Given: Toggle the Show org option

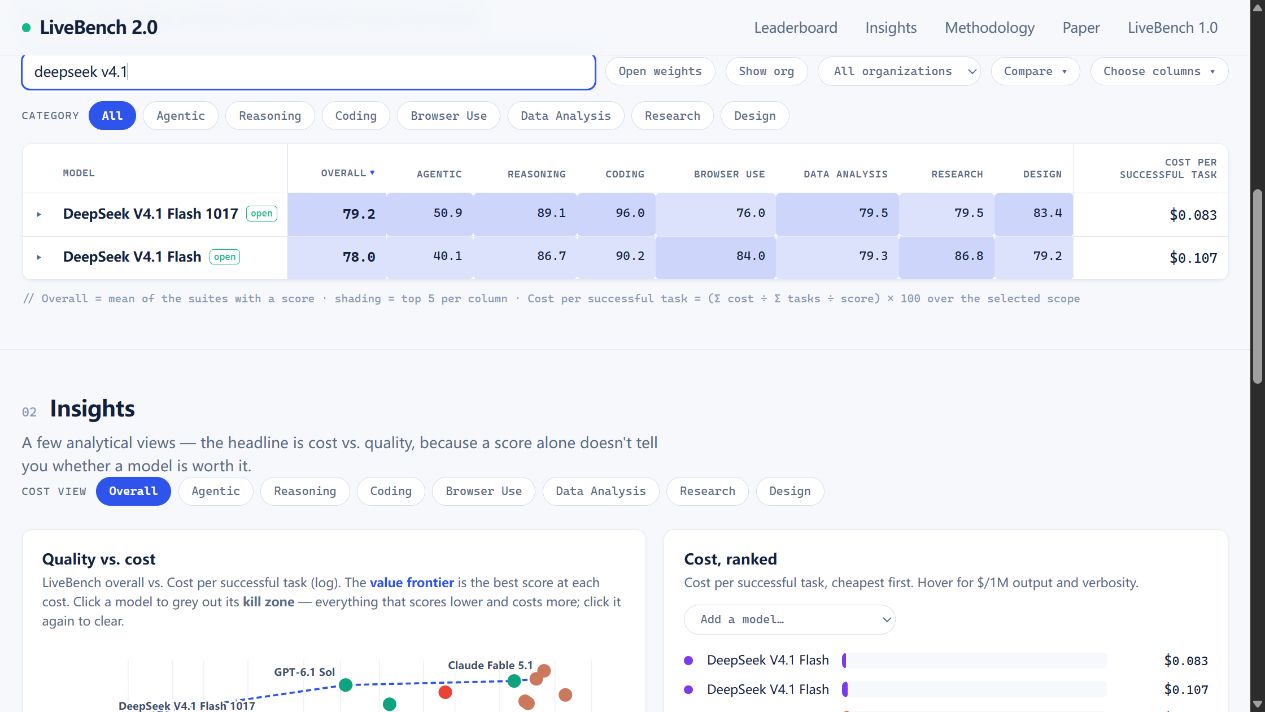Looking at the screenshot, I should (766, 71).
